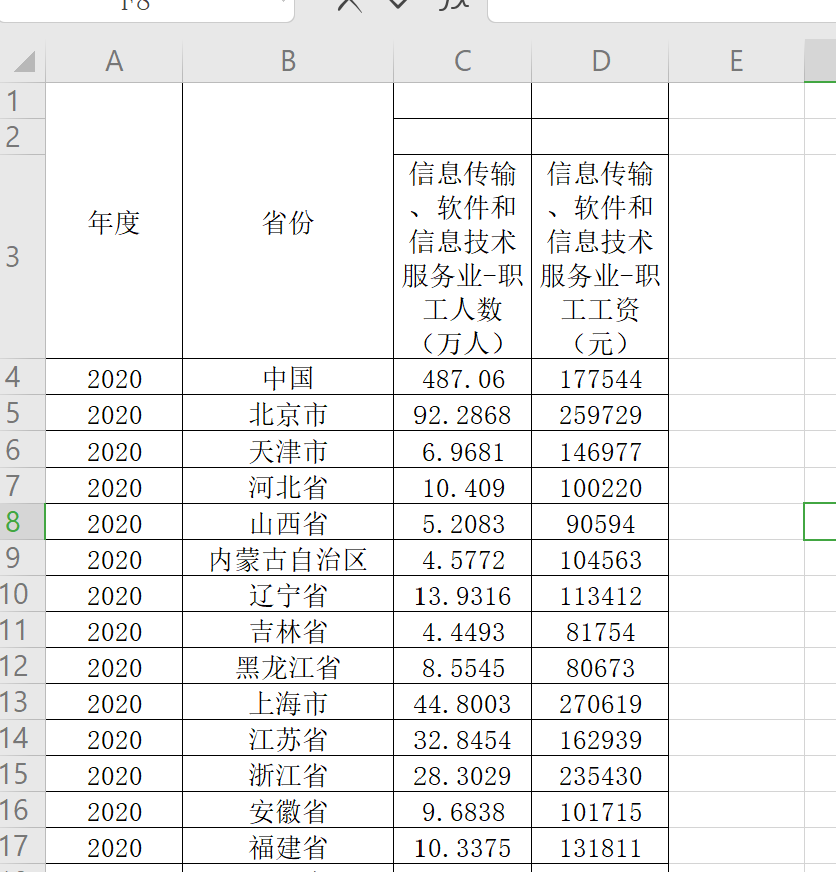Image resolution: width=836 pixels, height=872 pixels.
Task: Click cell containing 上海市
Action: [288, 702]
